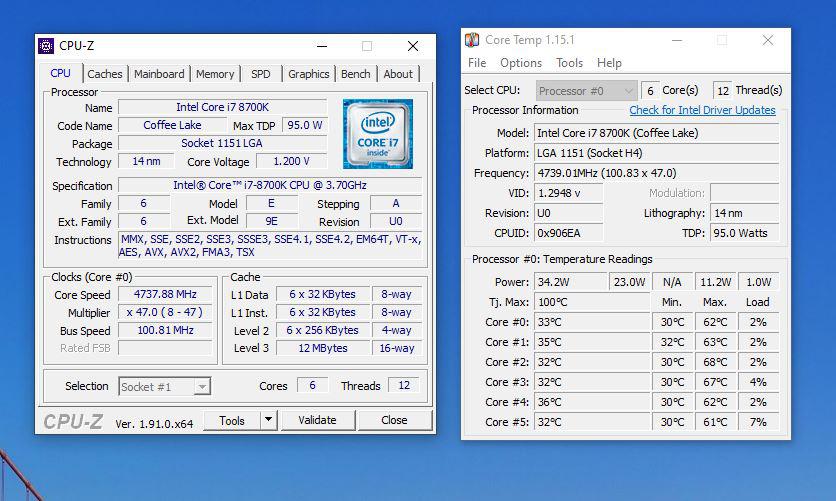Expand the Processor #0 dropdown in Core Temp

[x=586, y=91]
